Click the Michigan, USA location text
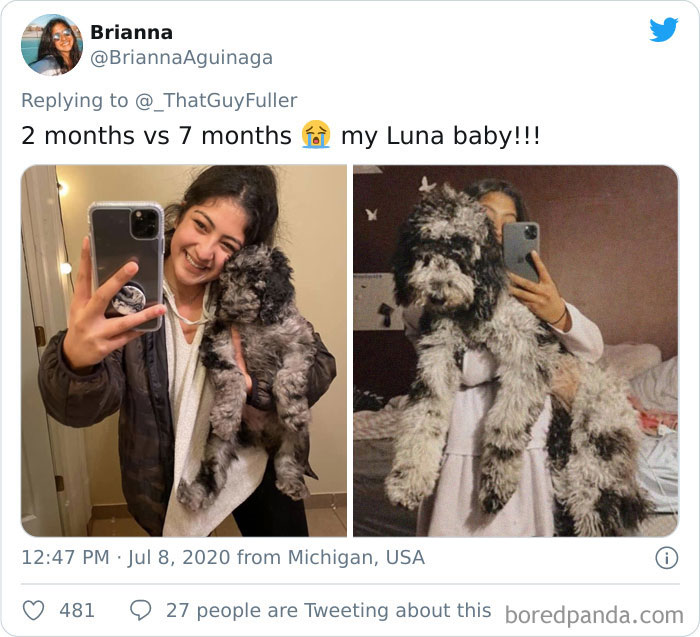The height and width of the screenshot is (637, 700). (356, 558)
